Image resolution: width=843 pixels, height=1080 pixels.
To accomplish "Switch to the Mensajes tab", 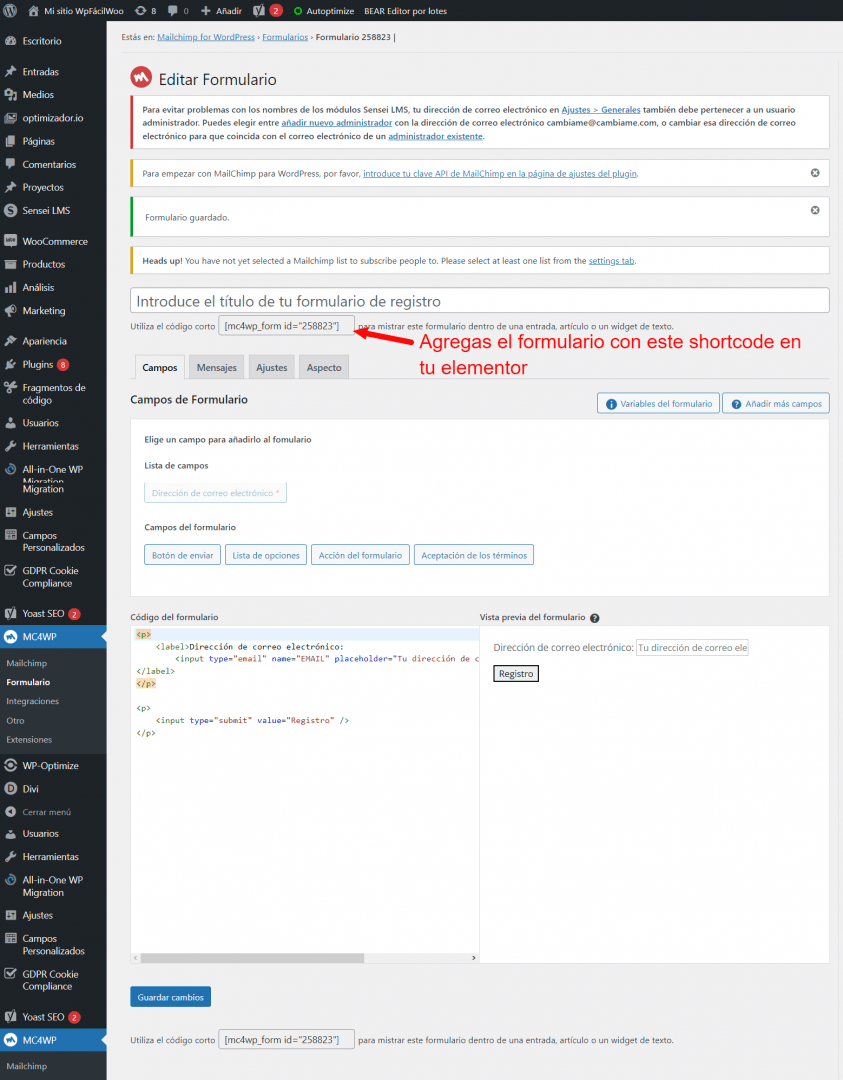I will (216, 367).
